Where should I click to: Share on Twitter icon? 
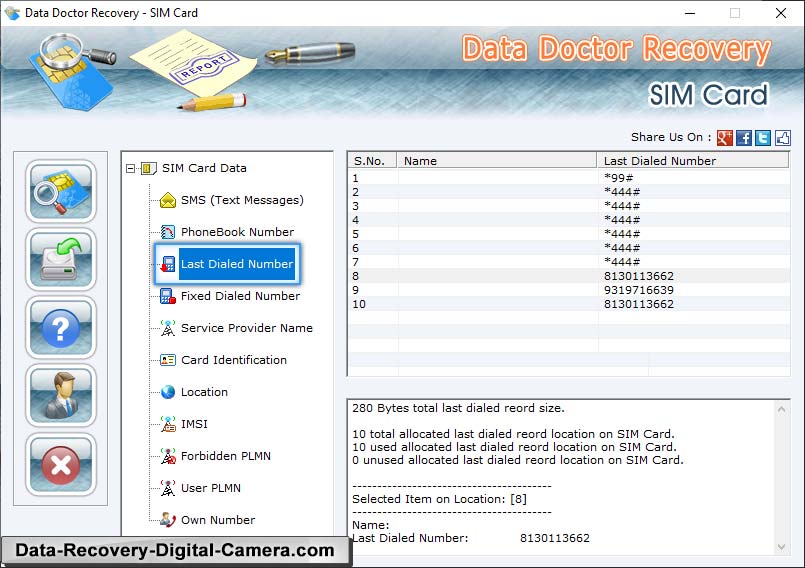pos(763,138)
